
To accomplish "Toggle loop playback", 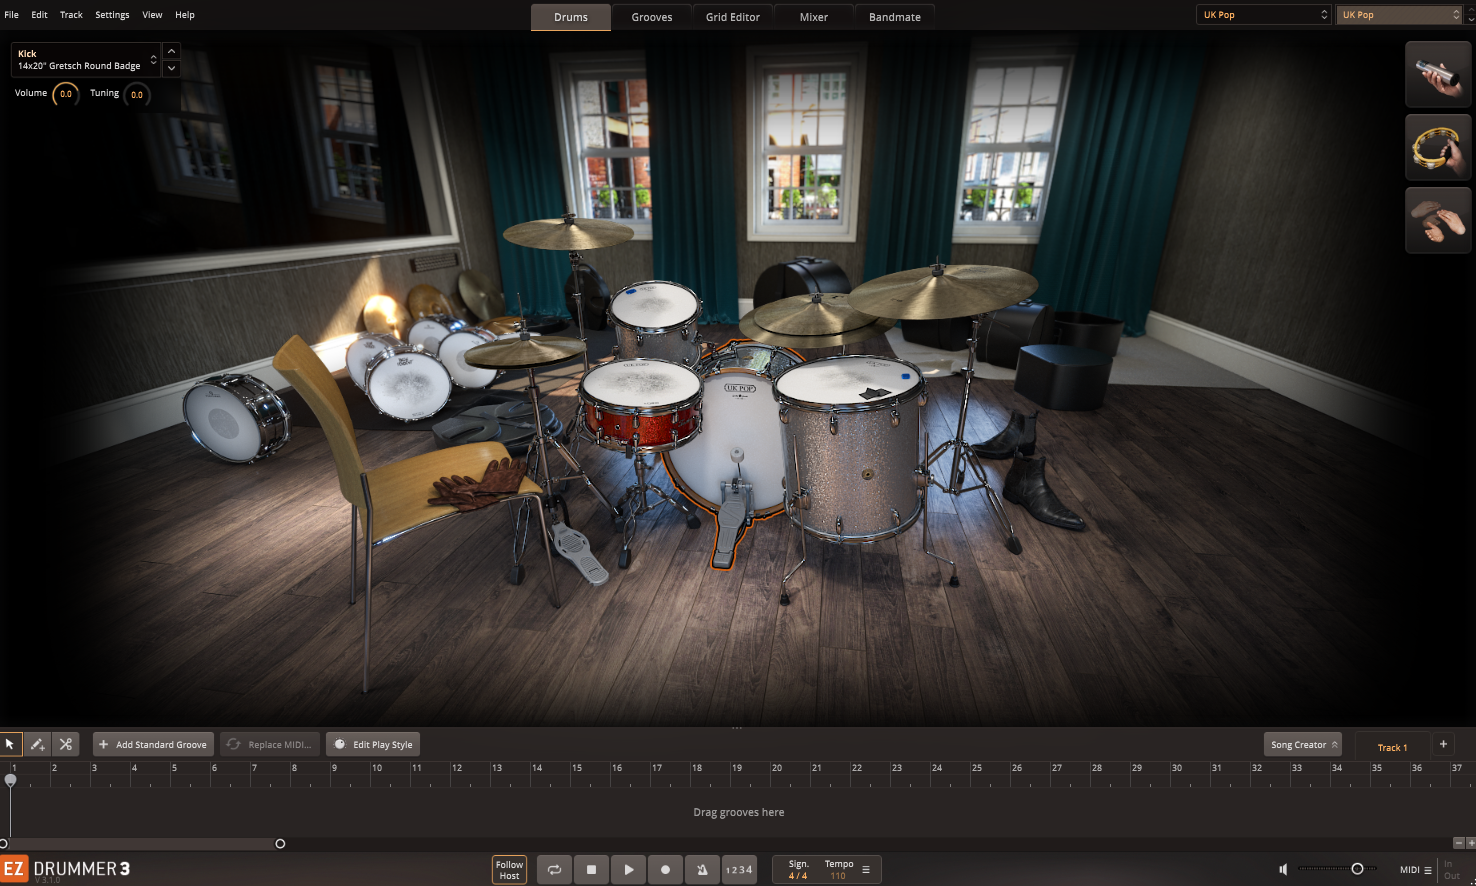I will click(554, 870).
